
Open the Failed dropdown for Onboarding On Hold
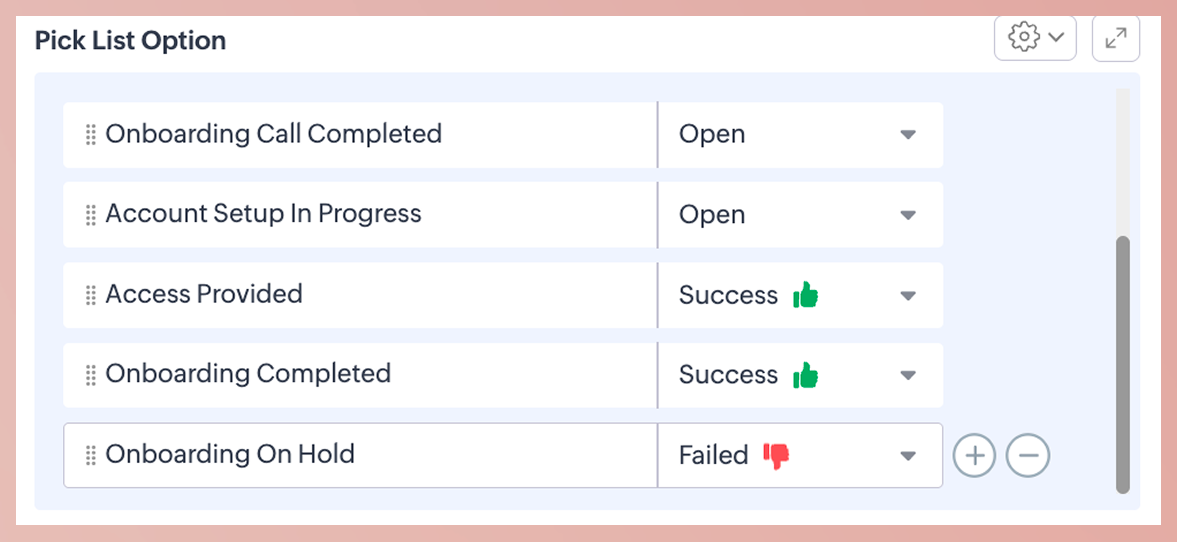point(907,456)
